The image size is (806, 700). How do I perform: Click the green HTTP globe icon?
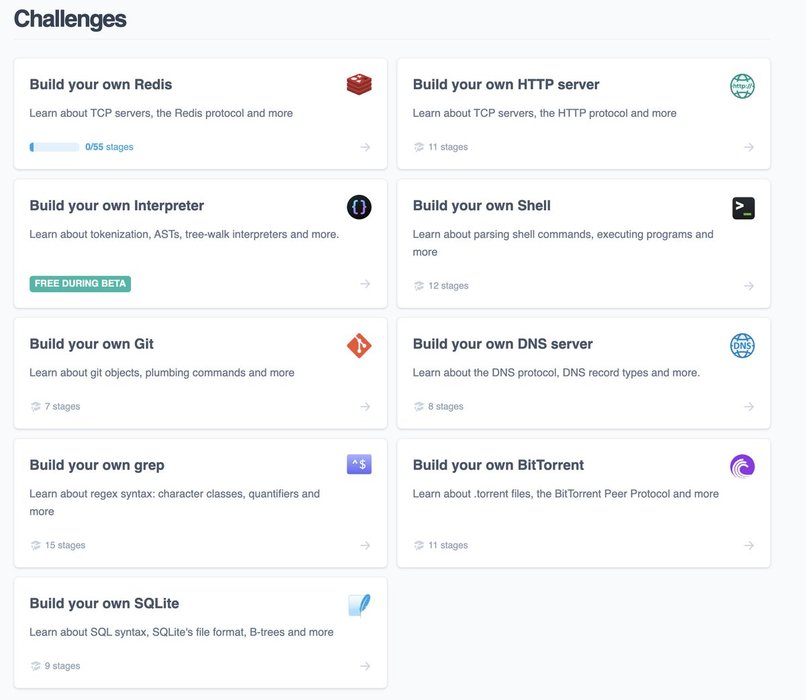(742, 86)
